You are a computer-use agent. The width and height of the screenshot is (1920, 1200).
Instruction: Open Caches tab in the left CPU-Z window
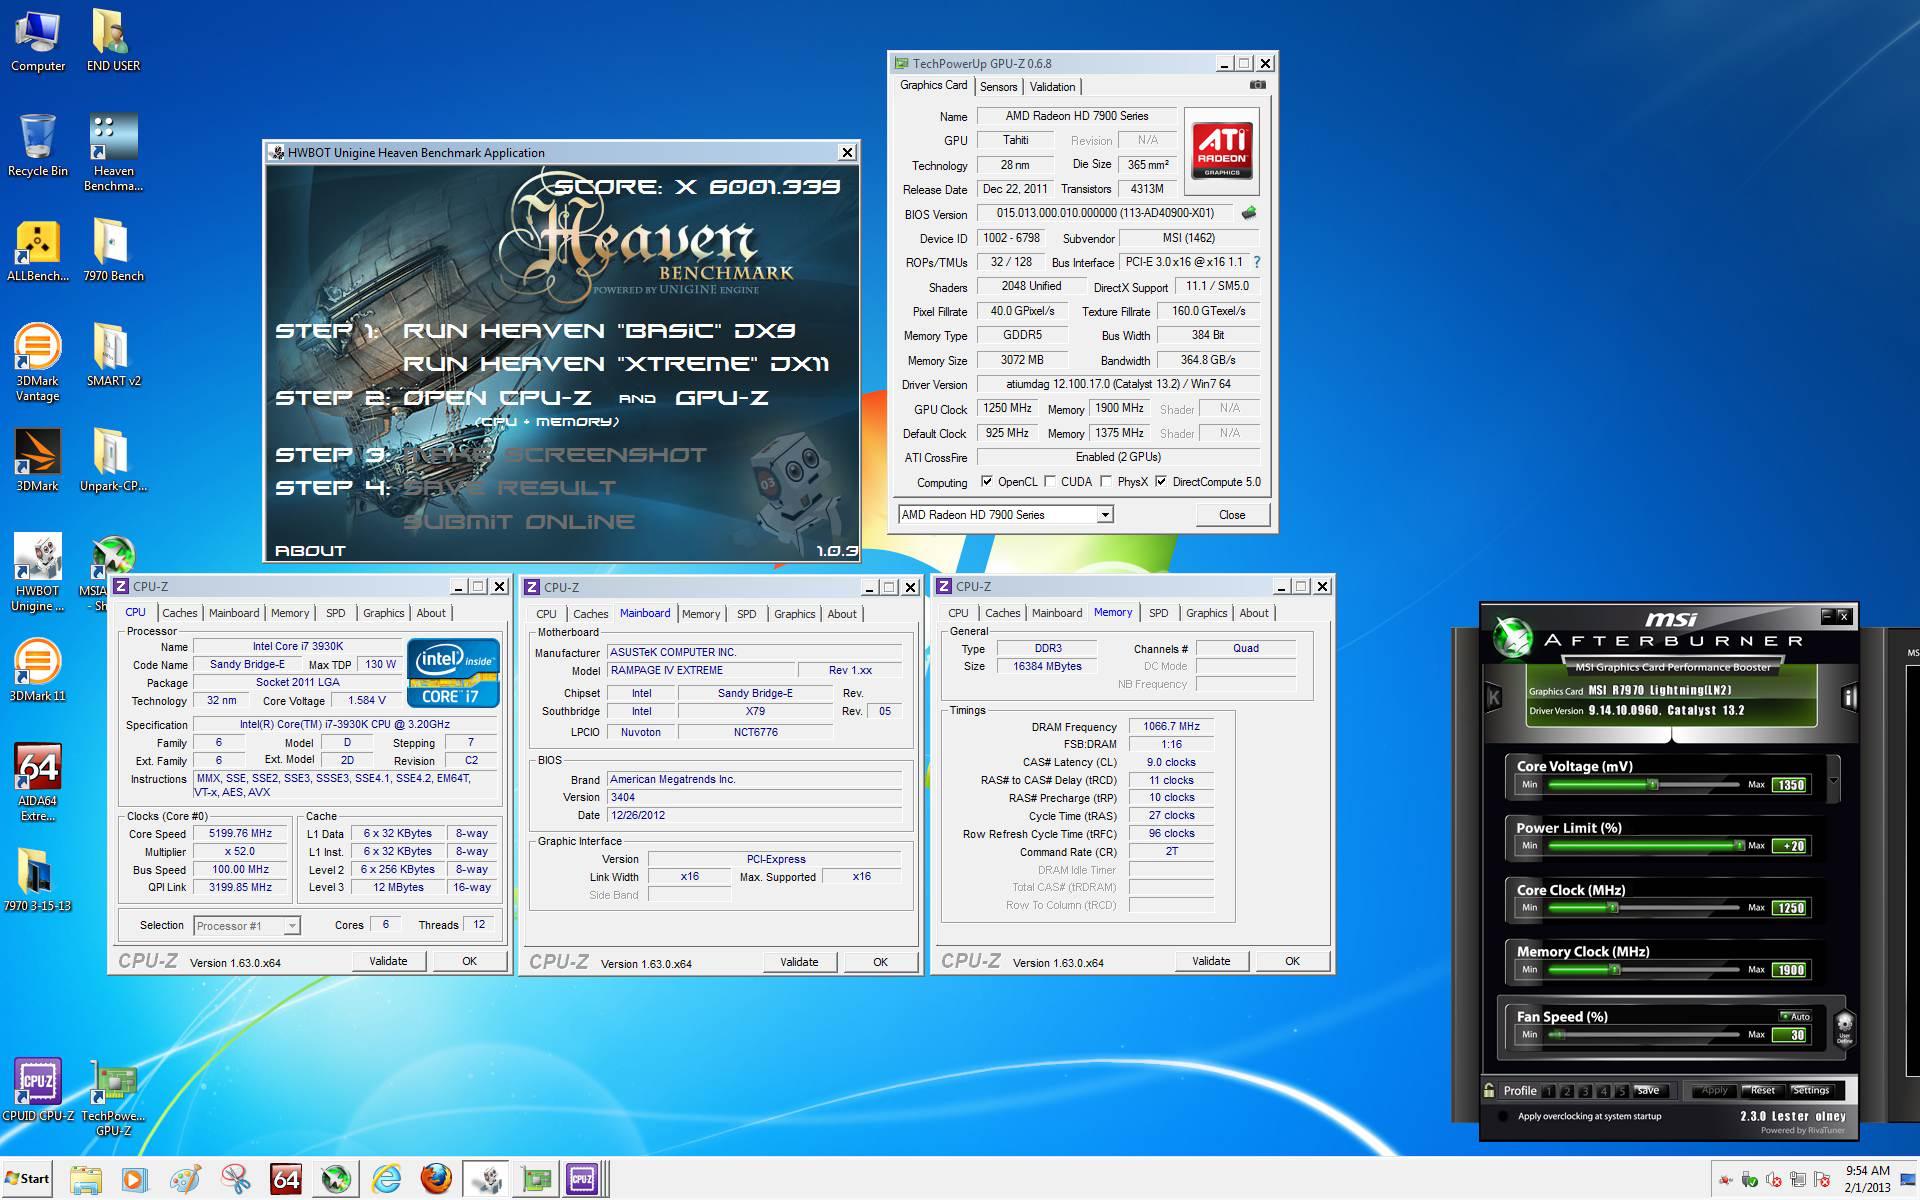pyautogui.click(x=180, y=613)
